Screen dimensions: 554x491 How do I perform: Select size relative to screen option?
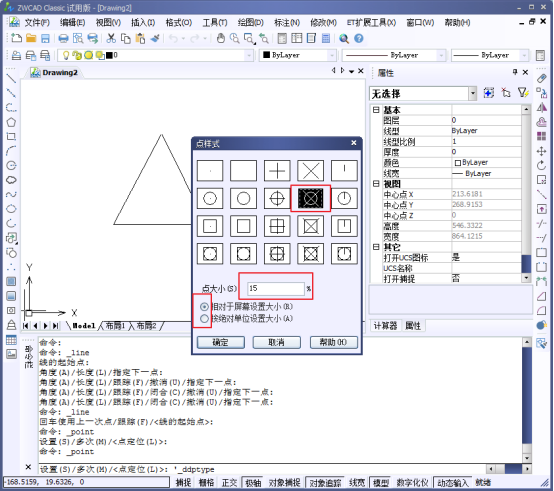pyautogui.click(x=204, y=307)
